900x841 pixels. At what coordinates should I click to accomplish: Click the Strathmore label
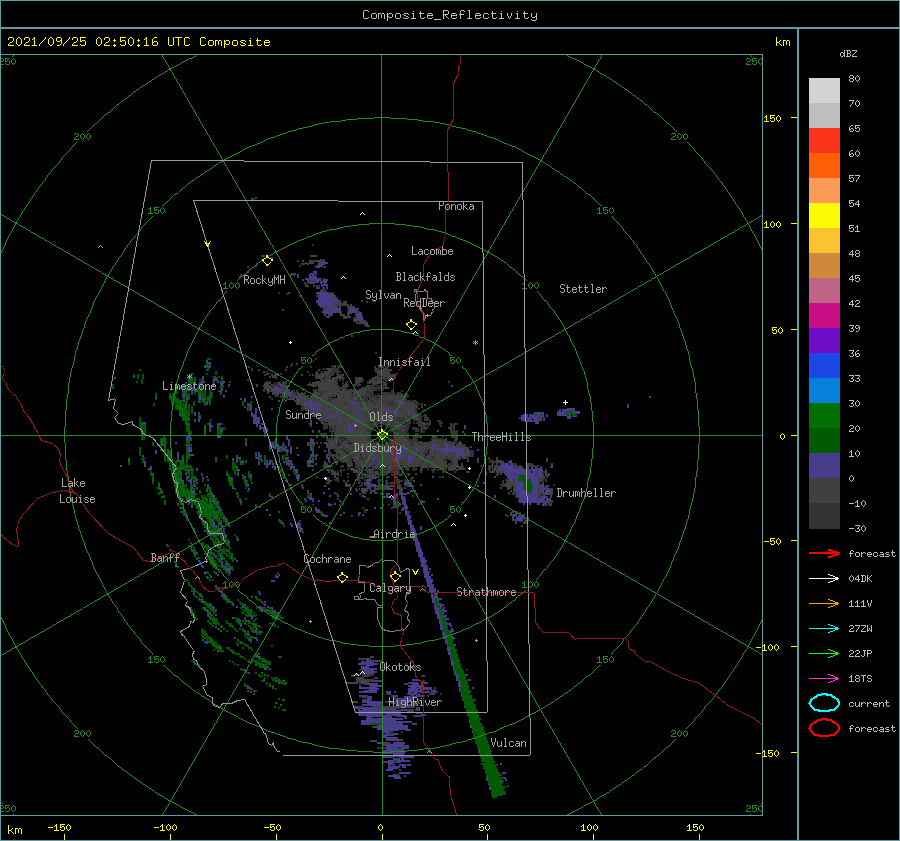click(486, 592)
